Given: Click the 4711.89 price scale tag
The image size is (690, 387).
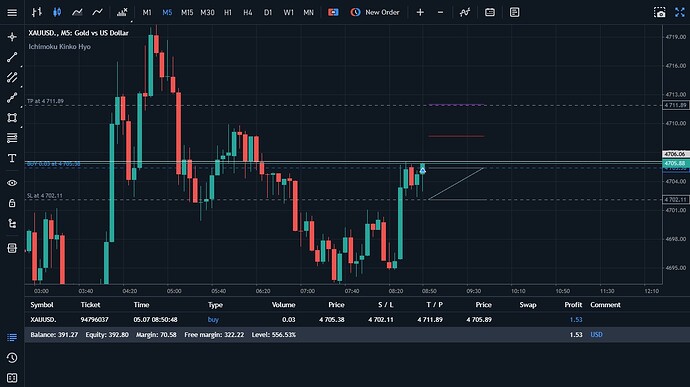Looking at the screenshot, I should pos(675,105).
